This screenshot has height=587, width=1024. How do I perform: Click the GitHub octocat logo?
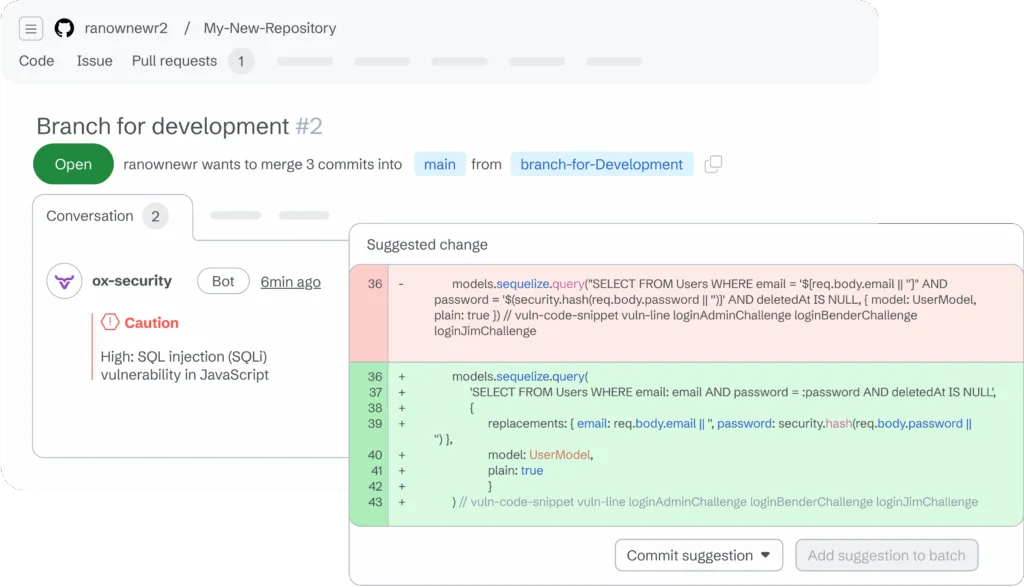64,28
